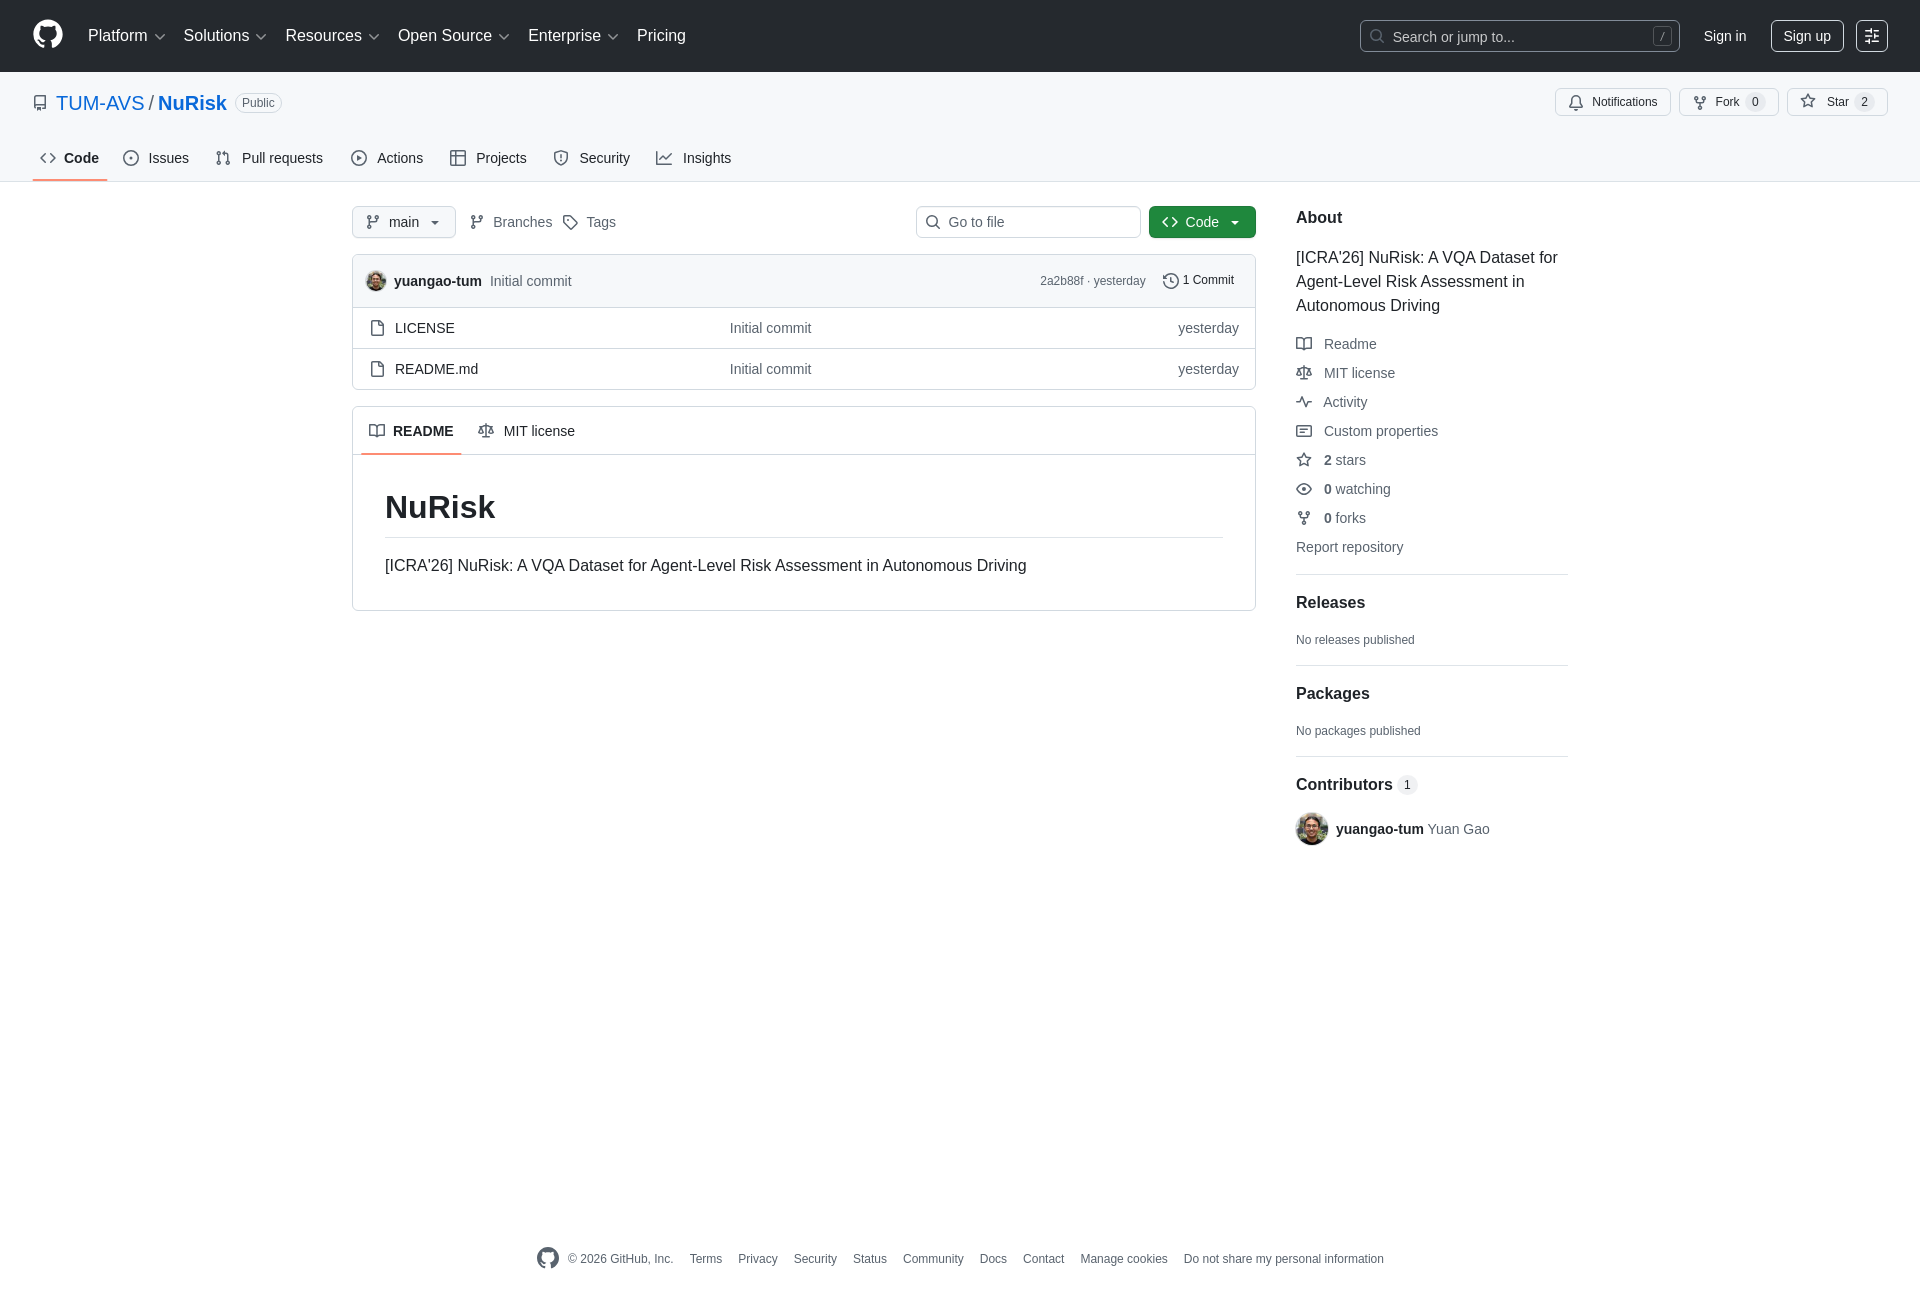Expand the Platform menu
The height and width of the screenshot is (1312, 1920).
tap(126, 36)
